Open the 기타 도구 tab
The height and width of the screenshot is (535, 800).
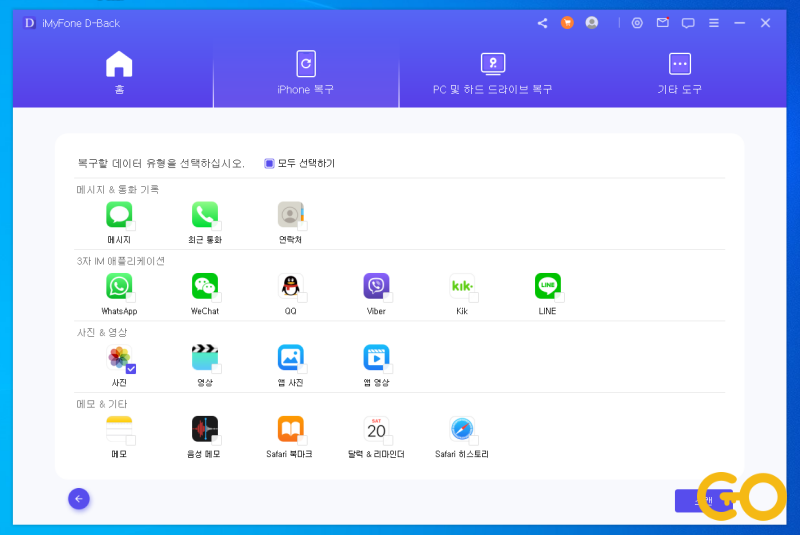[680, 75]
